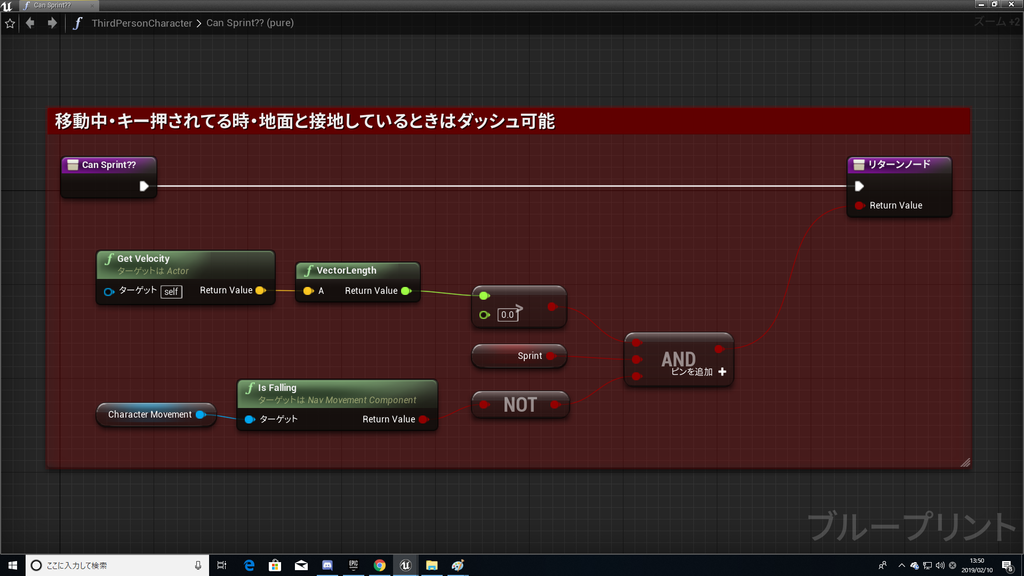Viewport: 1024px width, 576px height.
Task: Expand hidden icons with the system tray chevron
Action: click(901, 565)
